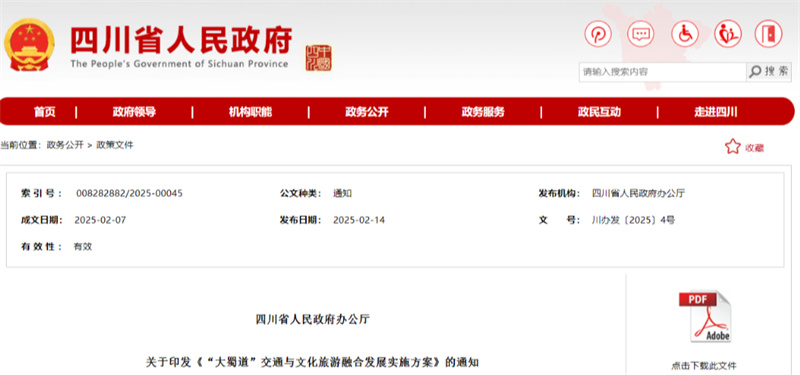Click 政策文件 breadcrumb link
Image resolution: width=800 pixels, height=375 pixels.
(115, 145)
